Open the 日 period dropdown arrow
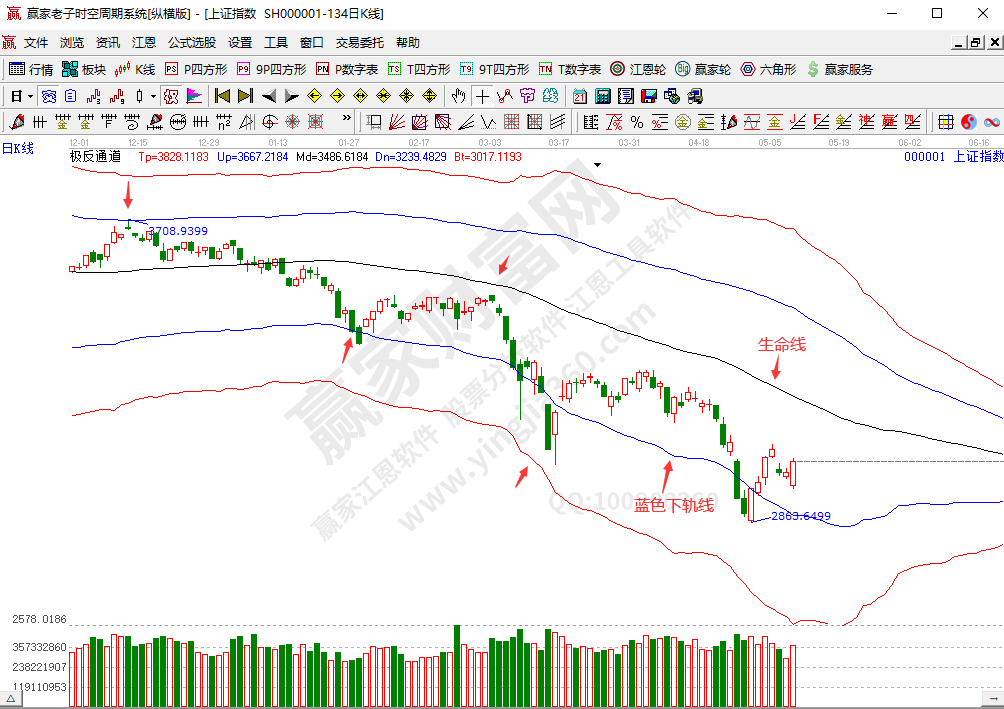 (x=30, y=96)
